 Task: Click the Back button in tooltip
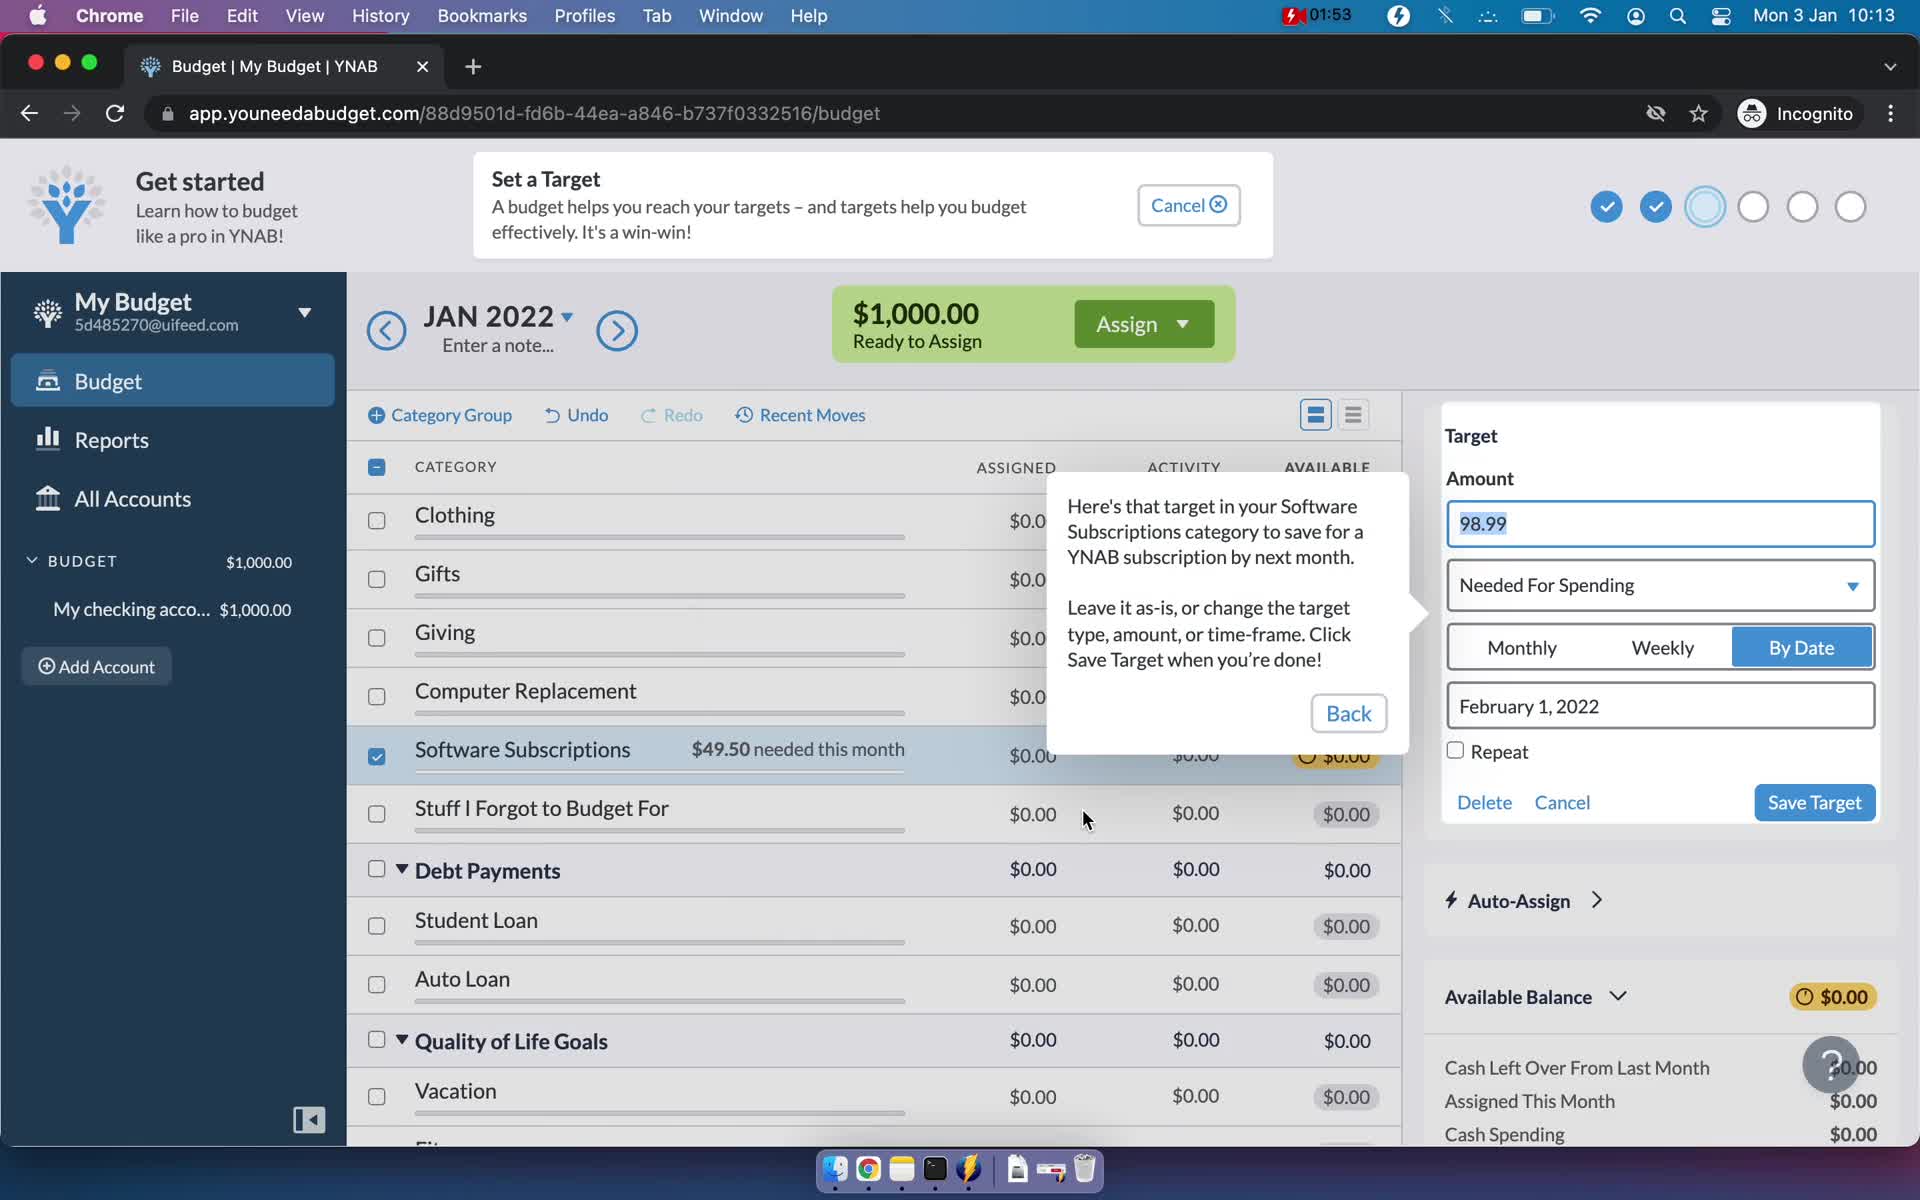(x=1348, y=712)
